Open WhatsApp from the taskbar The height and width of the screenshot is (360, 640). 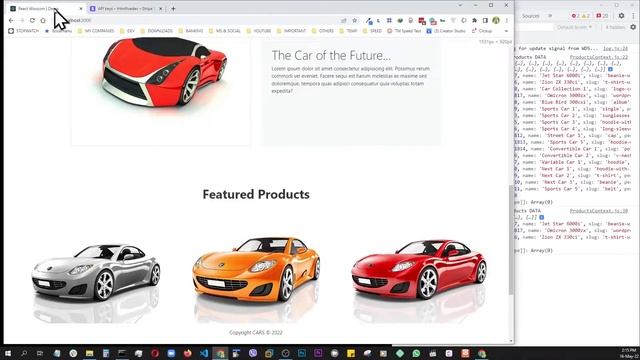point(416,353)
